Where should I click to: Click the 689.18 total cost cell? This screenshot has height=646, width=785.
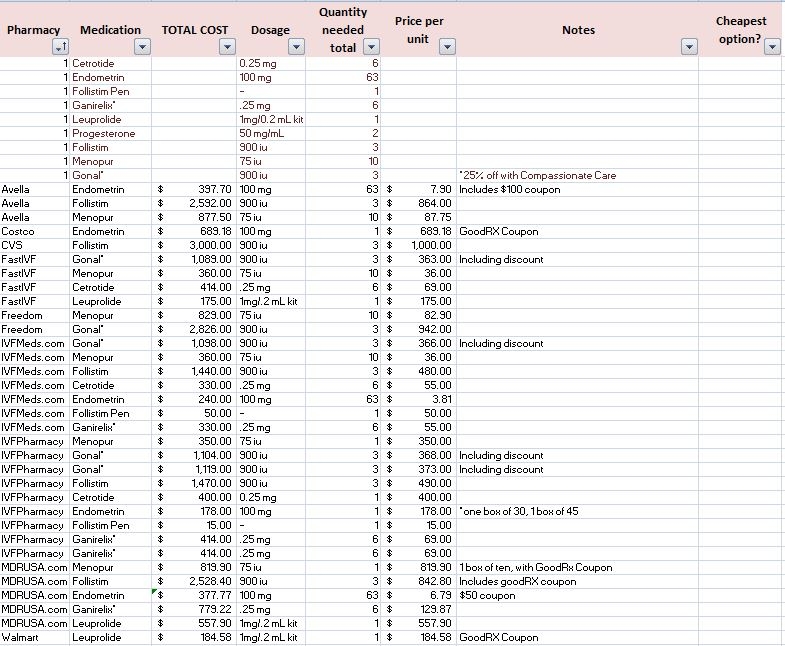click(x=194, y=231)
